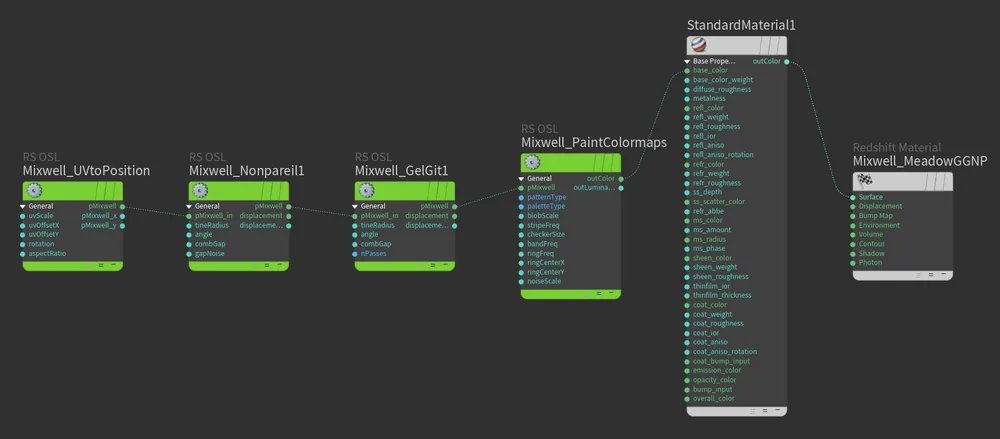Click the stripeFreq input port
The width and height of the screenshot is (1000, 439).
[521, 225]
